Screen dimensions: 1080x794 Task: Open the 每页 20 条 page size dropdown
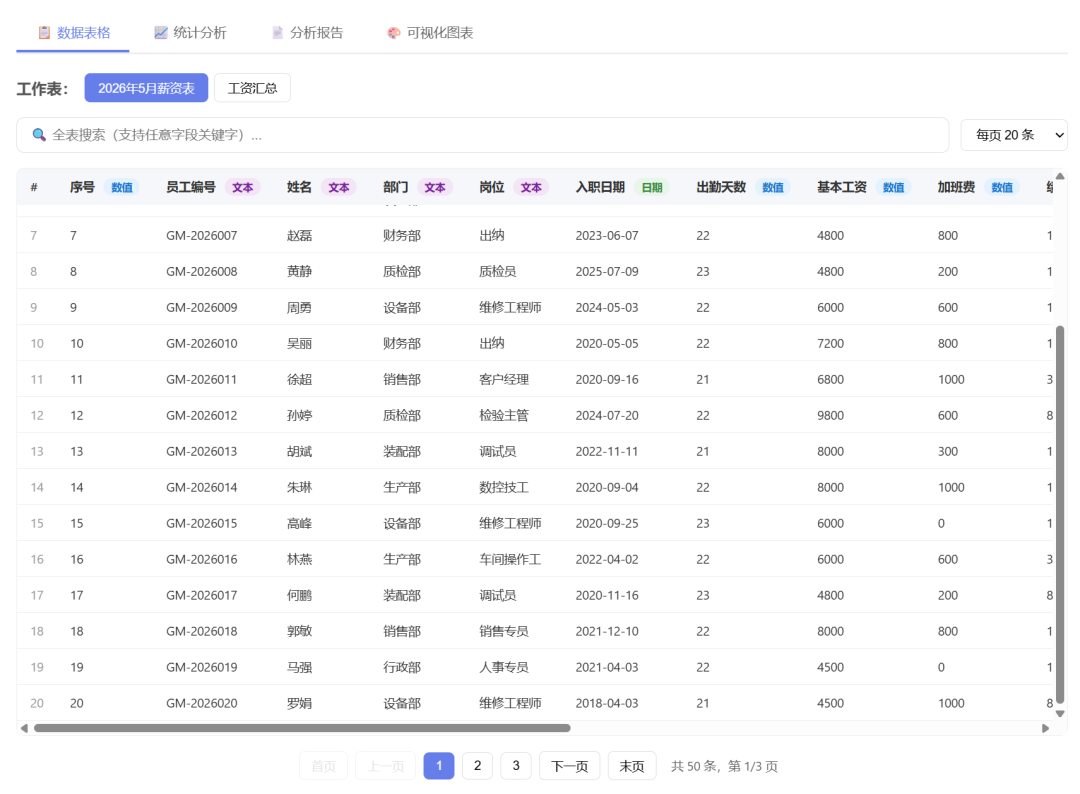[1013, 135]
